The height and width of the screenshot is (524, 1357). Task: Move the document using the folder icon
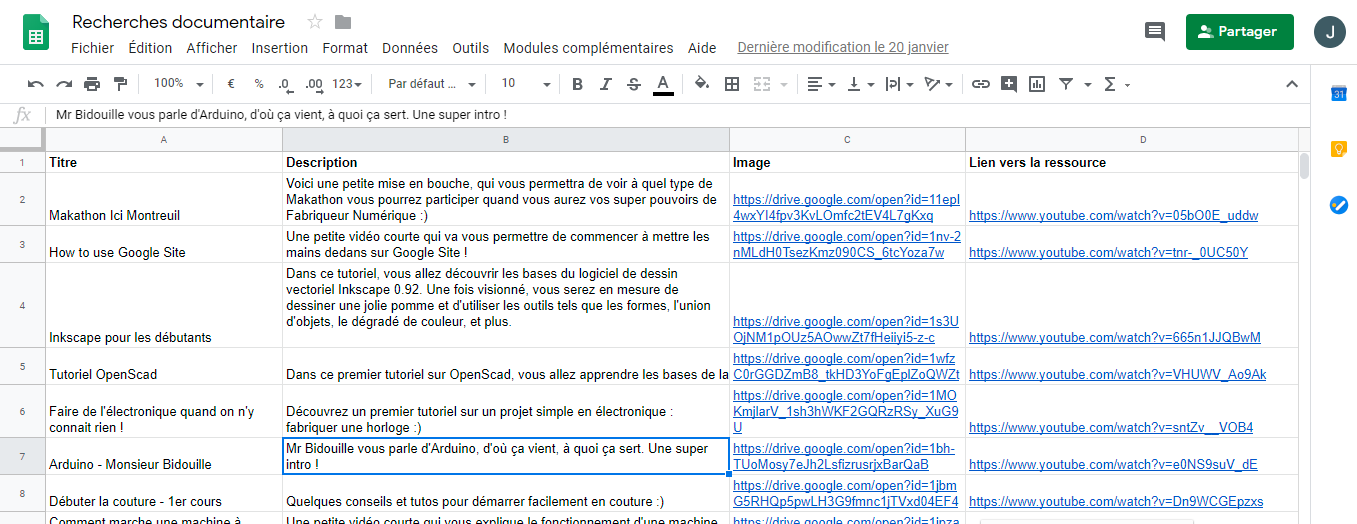(343, 22)
